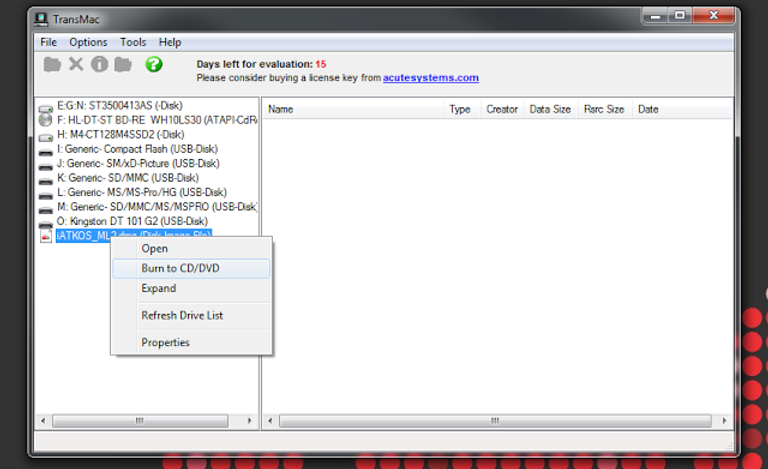
Task: Click the TransMac title bar app icon
Action: [42, 19]
